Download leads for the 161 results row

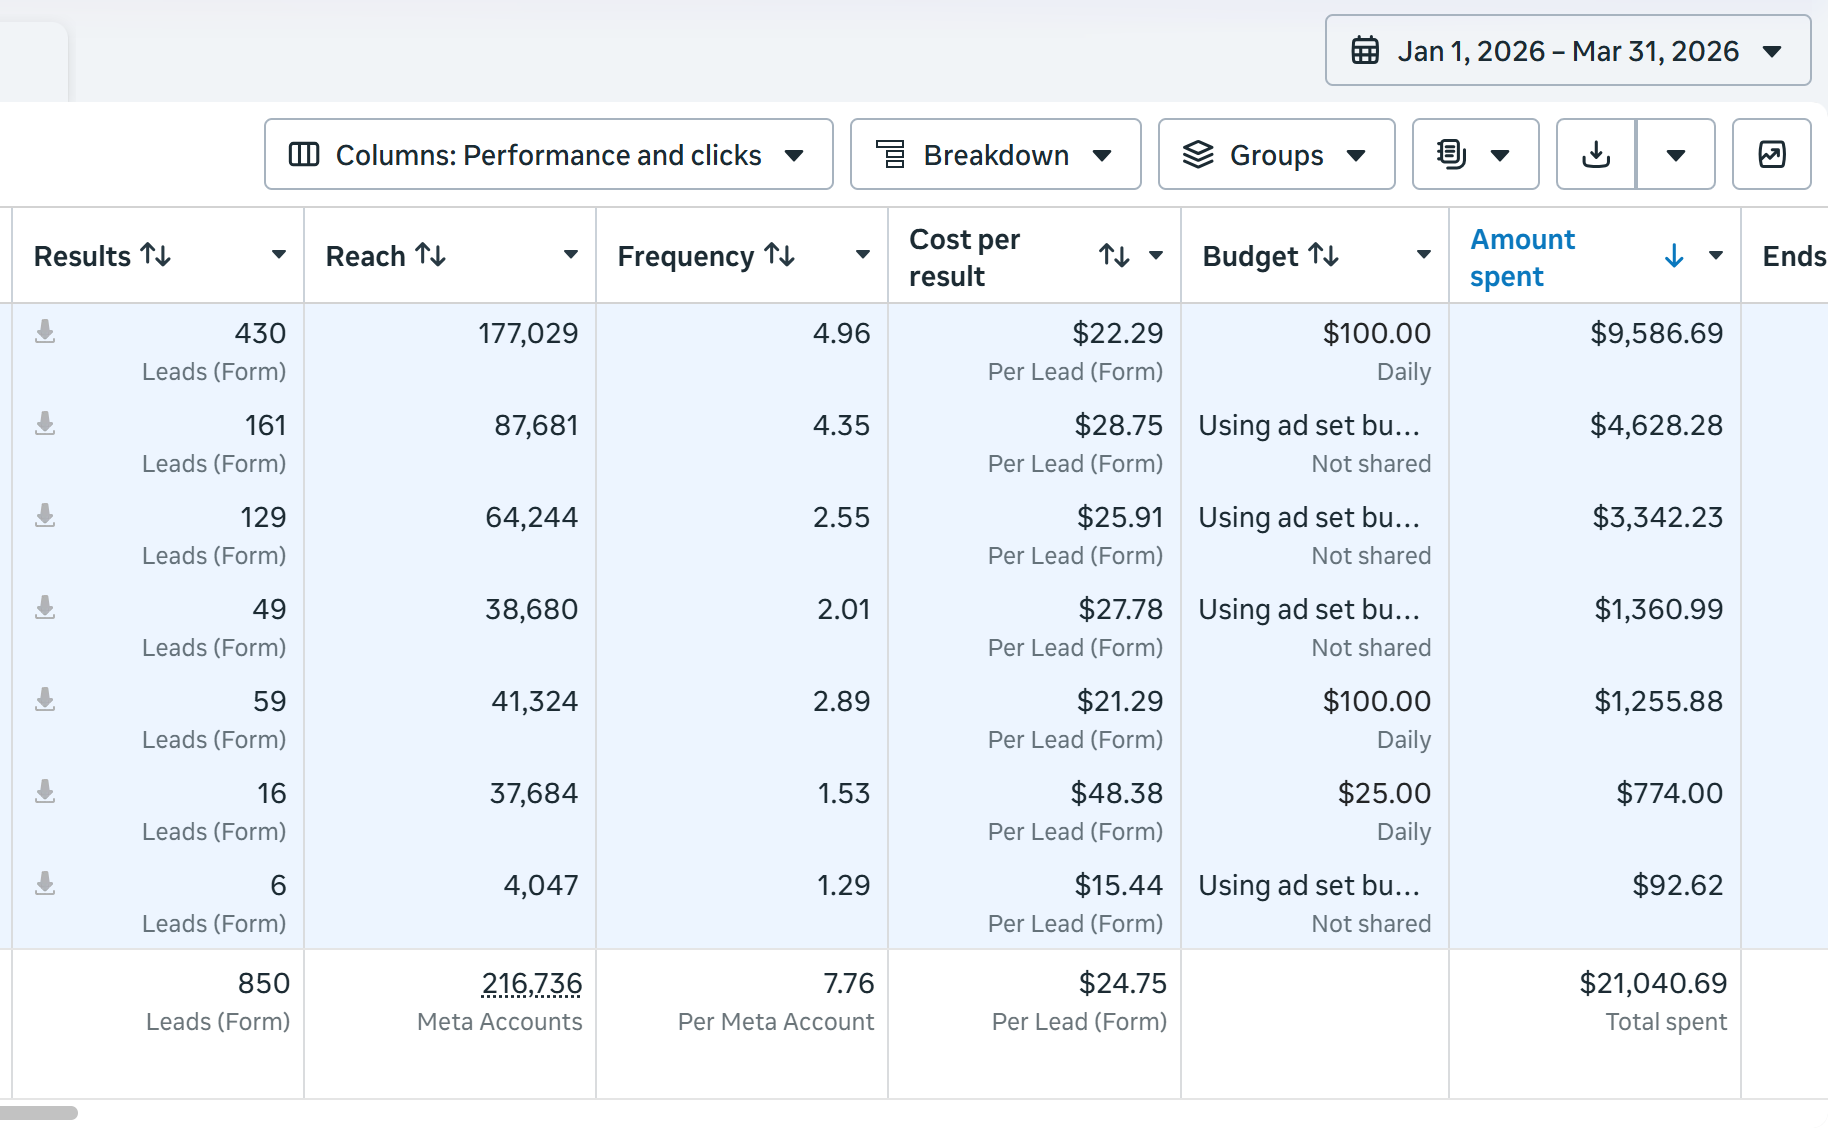(x=45, y=424)
